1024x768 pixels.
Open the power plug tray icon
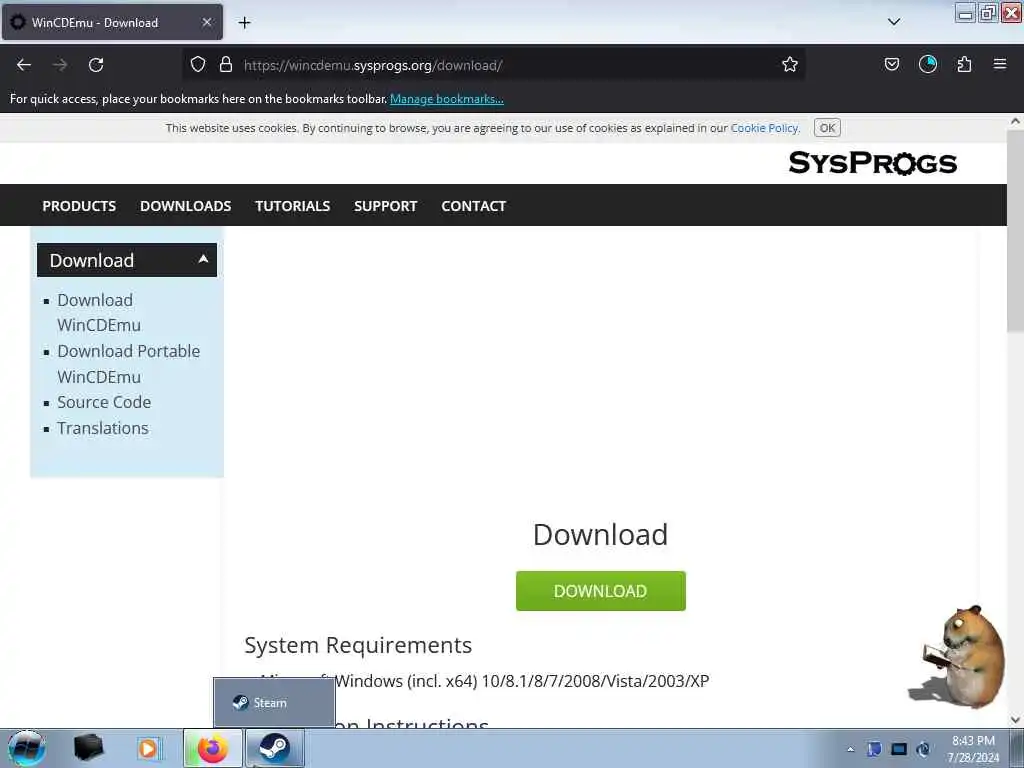923,749
